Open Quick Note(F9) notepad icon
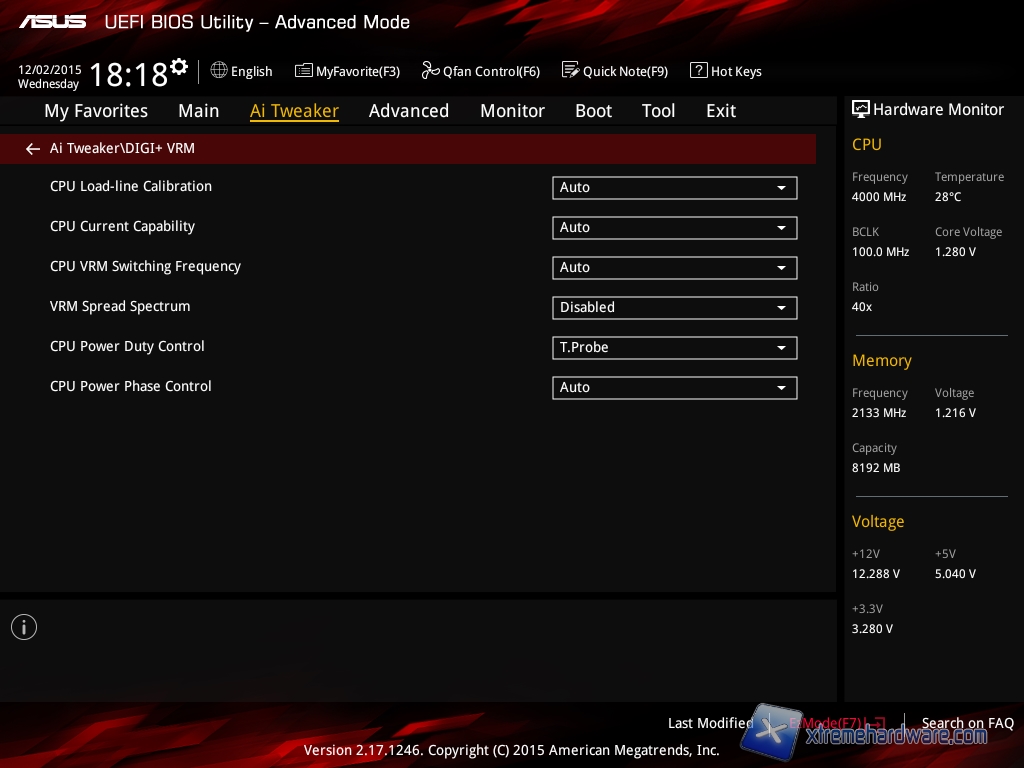This screenshot has height=768, width=1024. [570, 70]
